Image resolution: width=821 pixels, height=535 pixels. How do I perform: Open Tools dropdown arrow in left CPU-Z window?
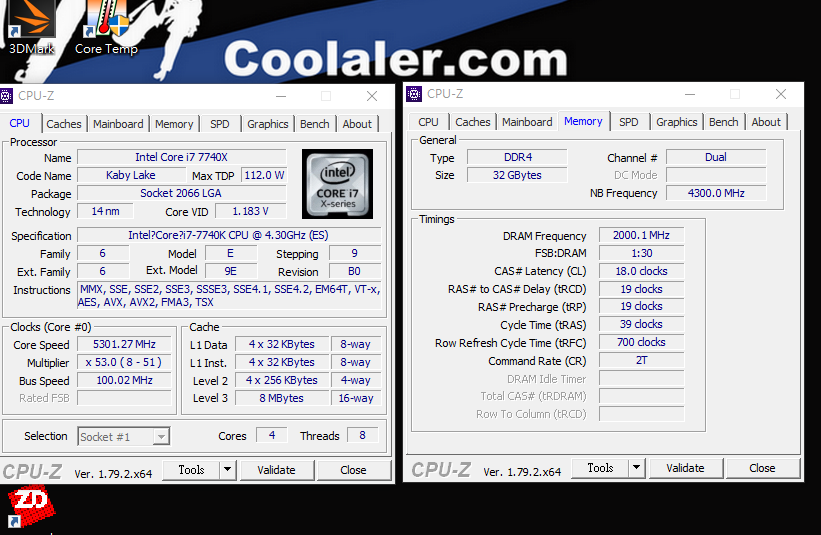[x=227, y=470]
